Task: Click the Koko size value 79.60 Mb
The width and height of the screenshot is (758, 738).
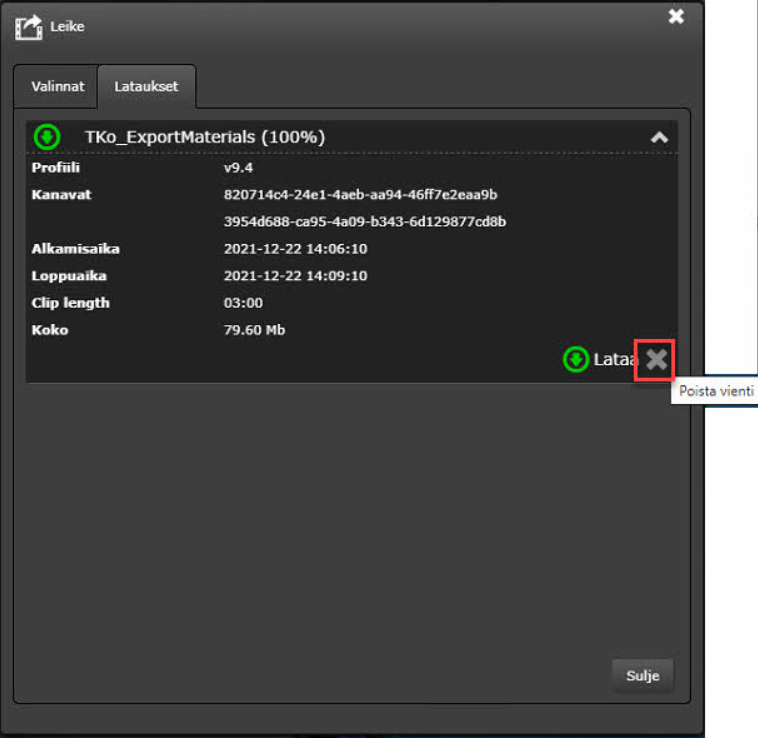Action: (254, 330)
